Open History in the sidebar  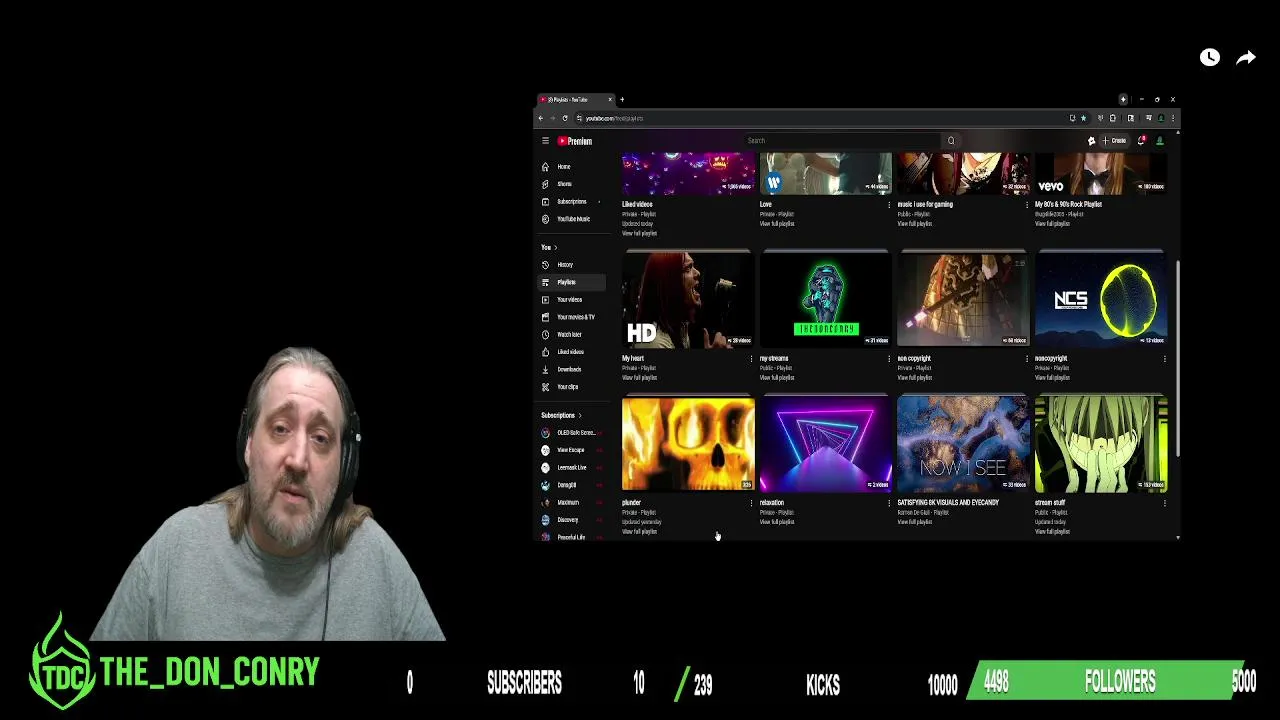coord(572,265)
